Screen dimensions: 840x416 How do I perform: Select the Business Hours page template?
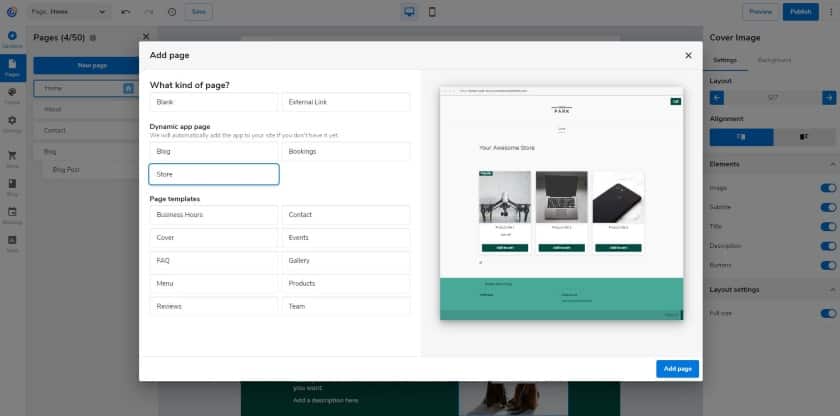point(214,215)
